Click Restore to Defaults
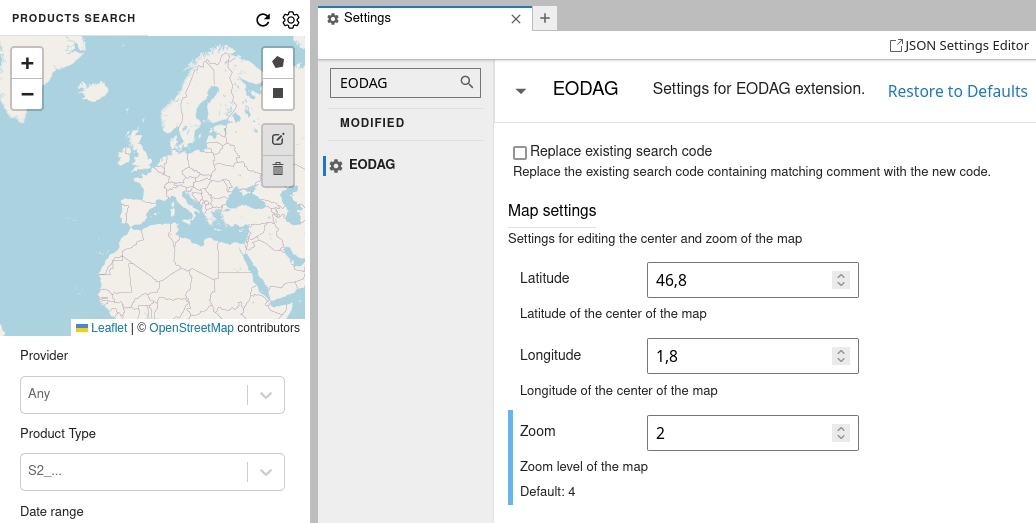The height and width of the screenshot is (523, 1036). (957, 91)
